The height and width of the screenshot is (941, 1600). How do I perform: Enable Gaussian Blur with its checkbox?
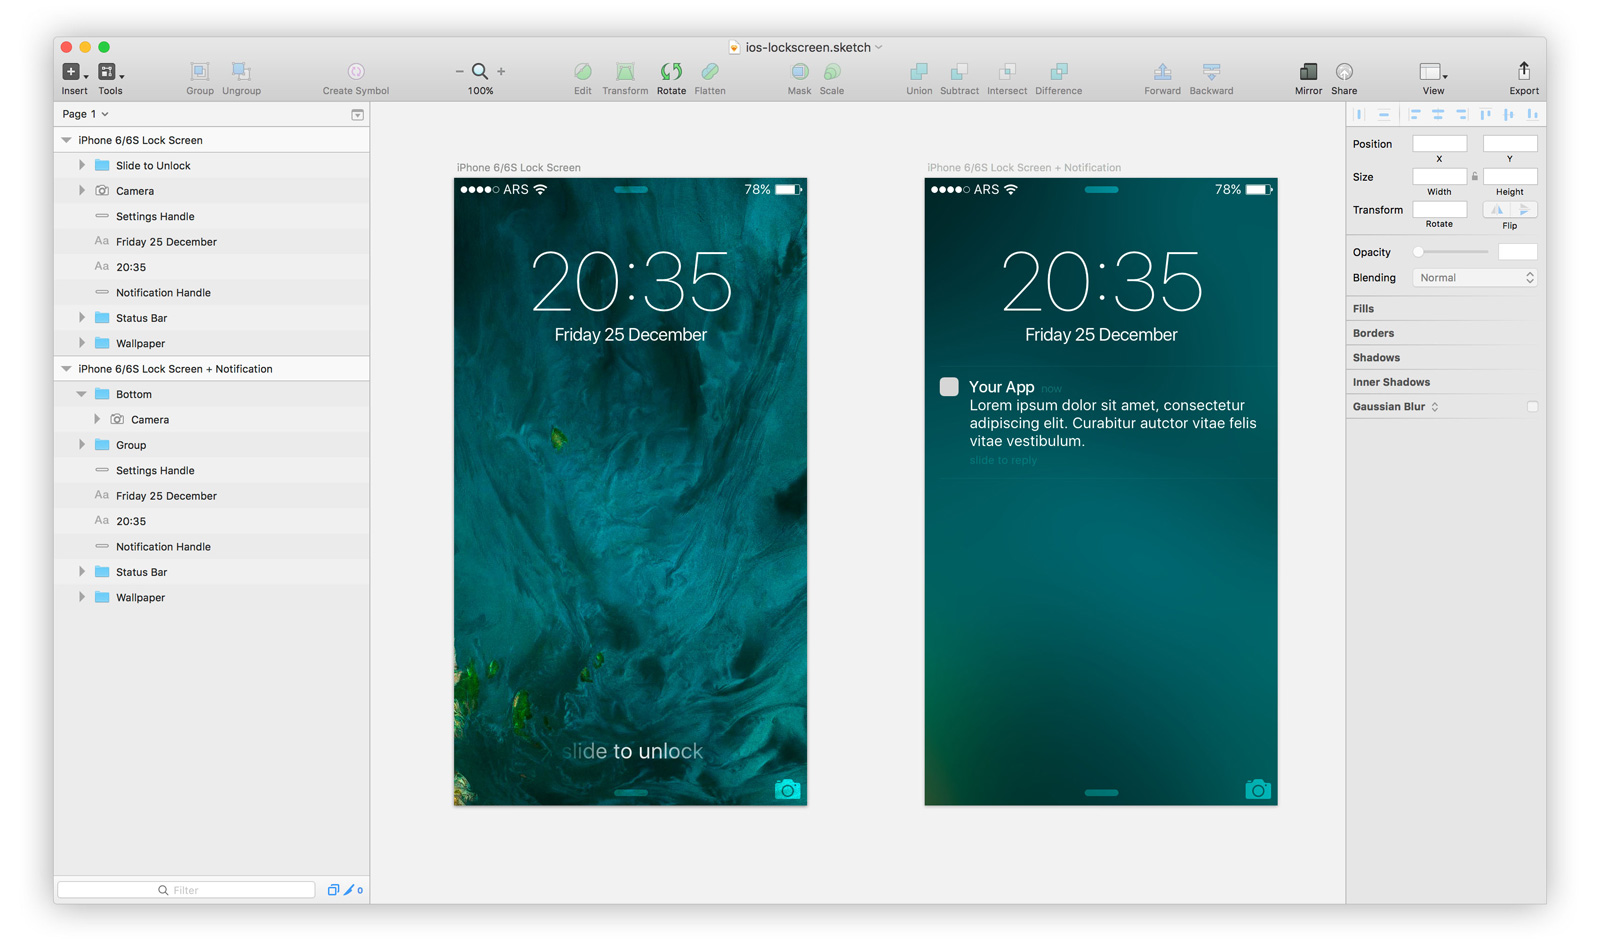coord(1531,406)
